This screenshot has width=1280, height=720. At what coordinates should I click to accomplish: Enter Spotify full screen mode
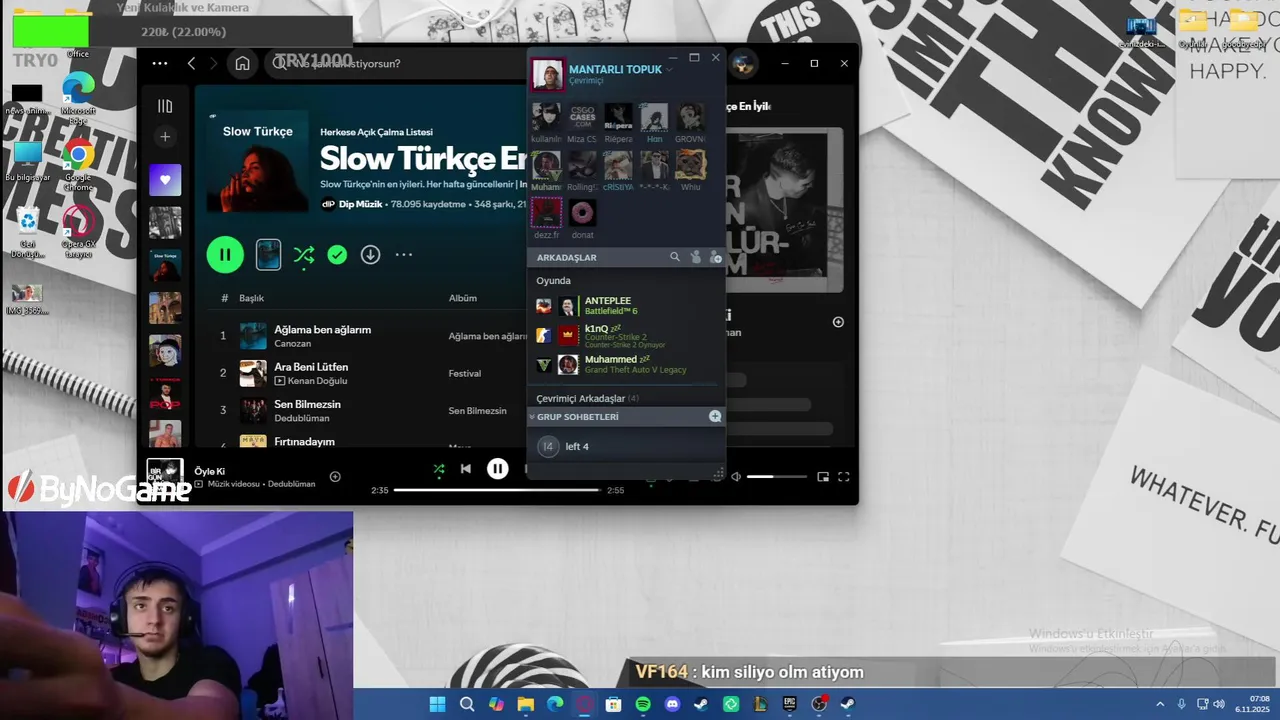point(844,477)
